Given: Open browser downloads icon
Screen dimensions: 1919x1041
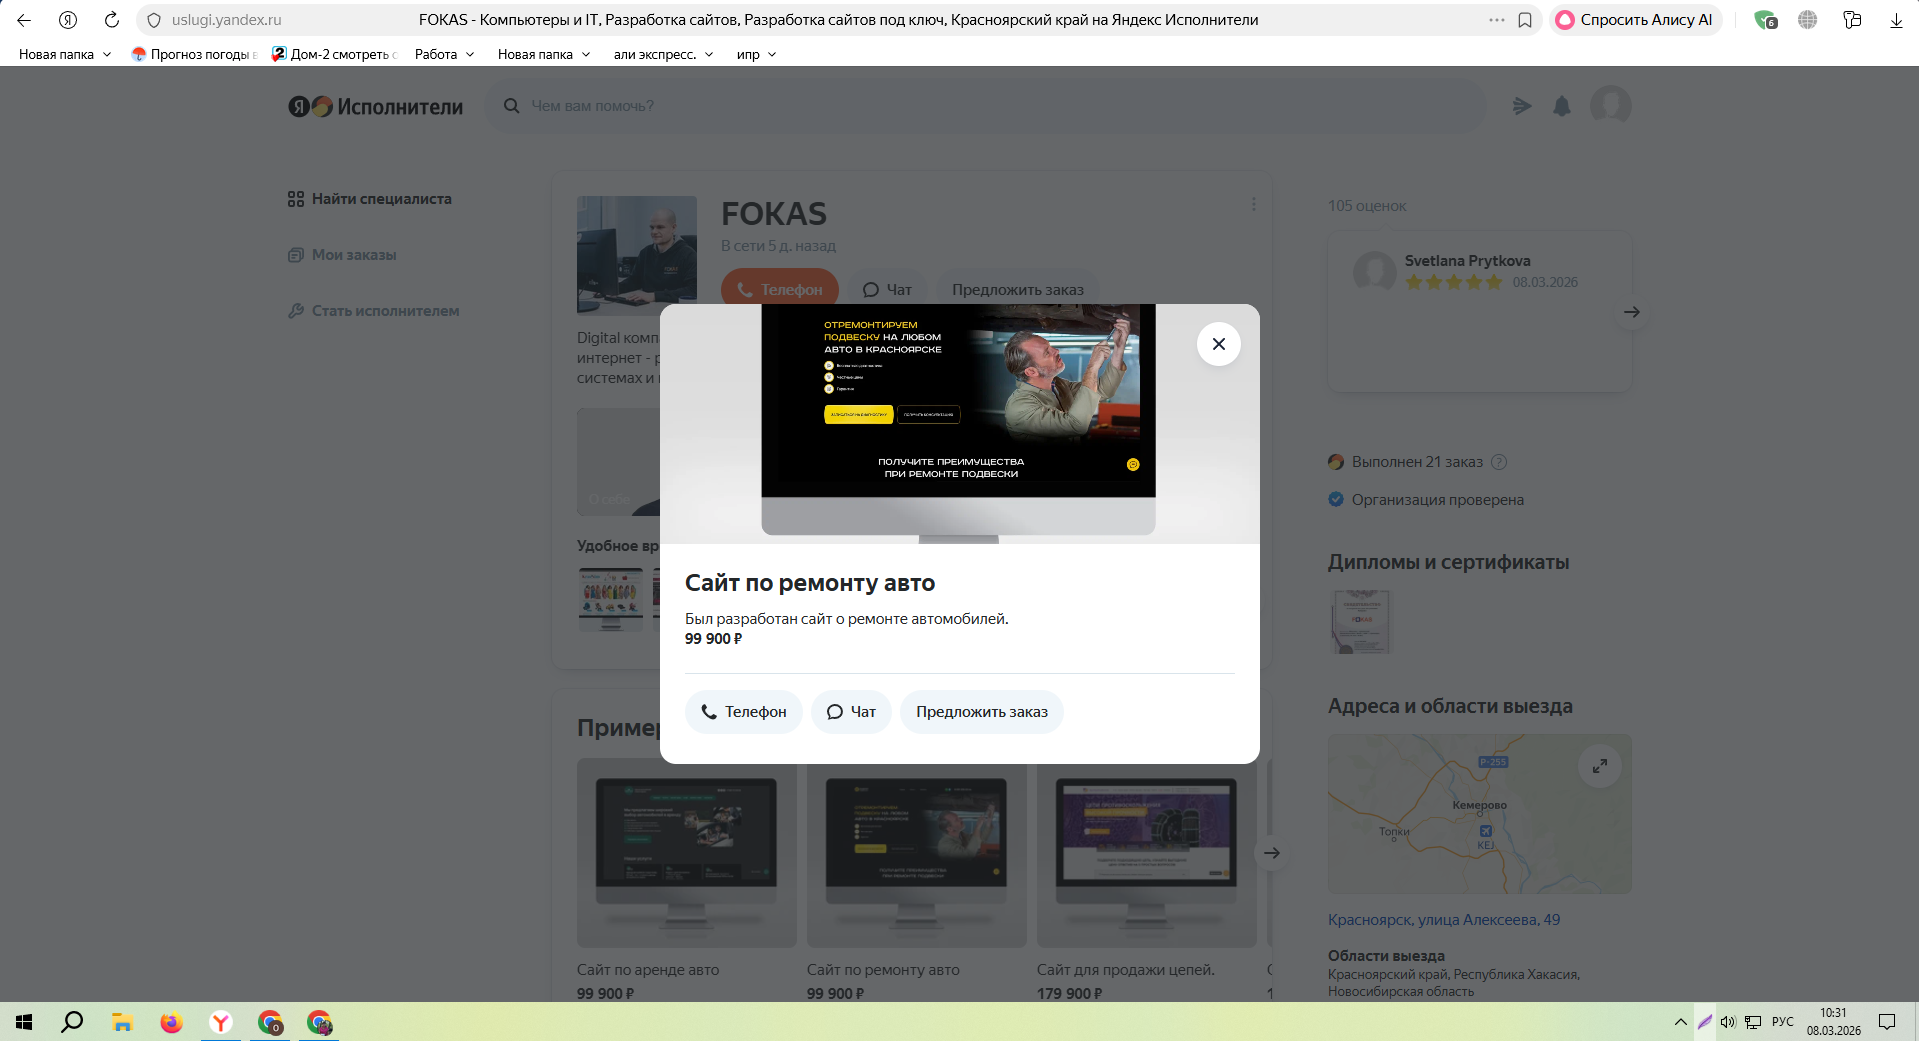Looking at the screenshot, I should [x=1896, y=20].
